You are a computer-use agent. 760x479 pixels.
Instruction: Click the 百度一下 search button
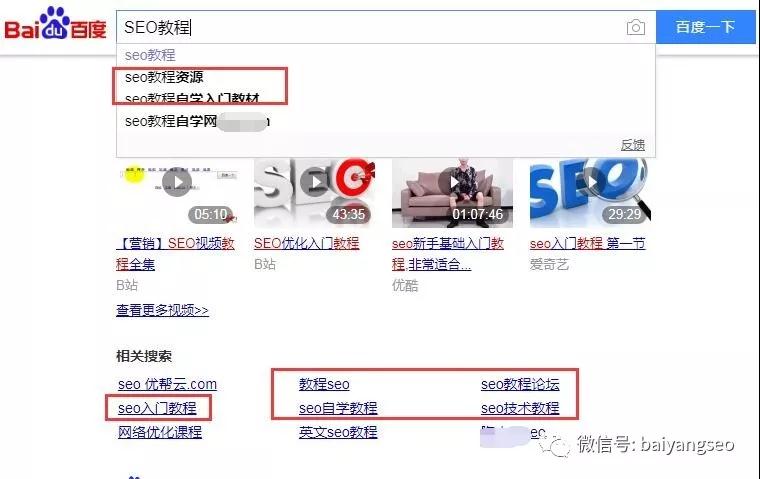click(705, 27)
